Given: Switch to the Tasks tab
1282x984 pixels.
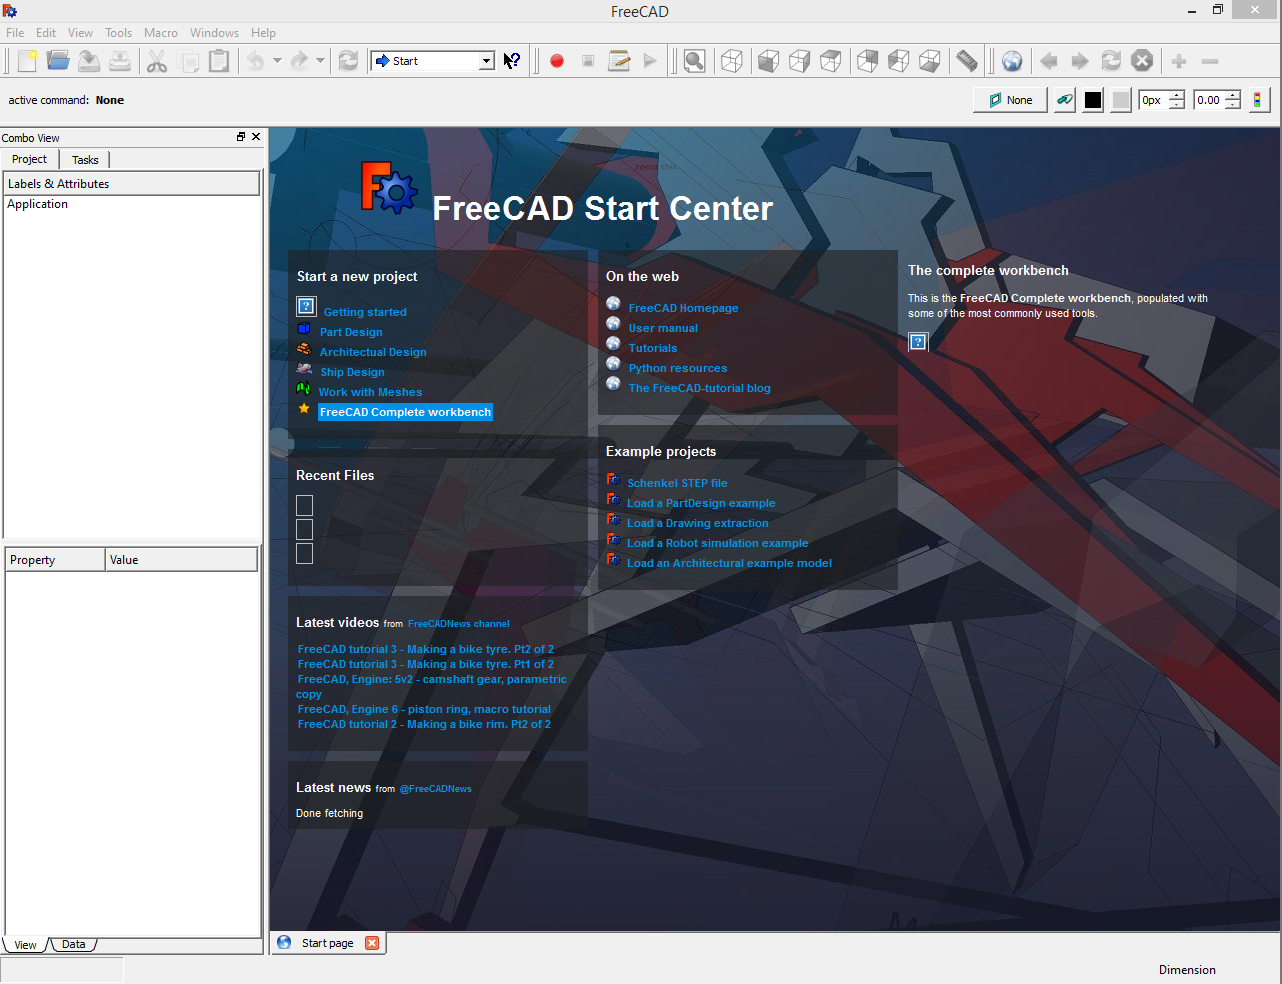Looking at the screenshot, I should [85, 160].
